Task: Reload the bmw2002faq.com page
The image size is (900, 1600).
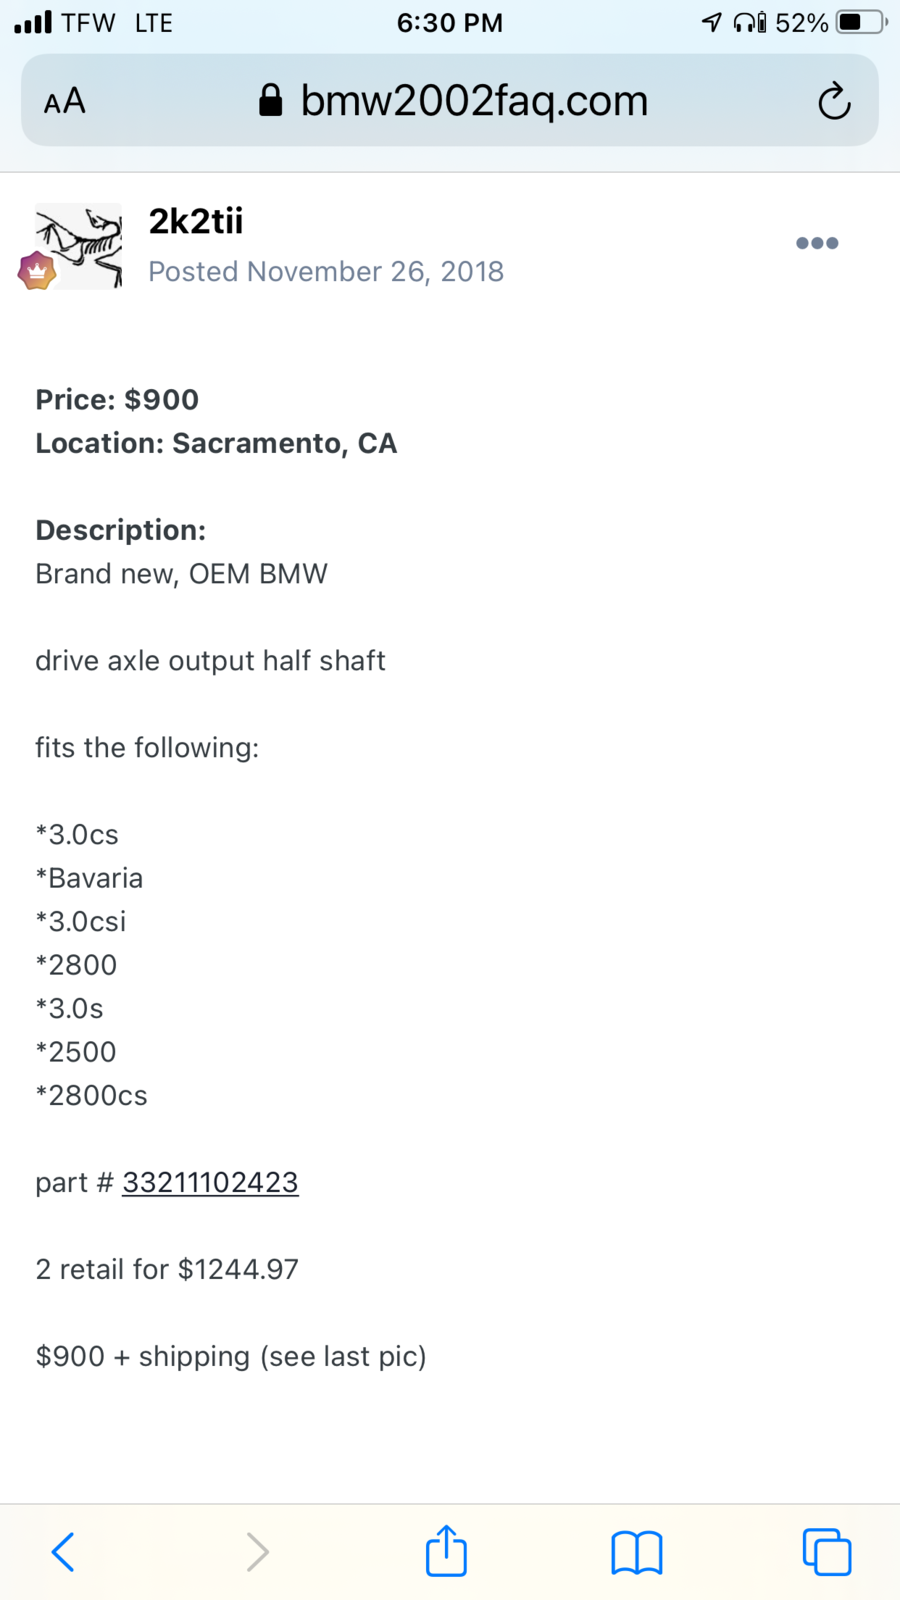Action: coord(834,100)
